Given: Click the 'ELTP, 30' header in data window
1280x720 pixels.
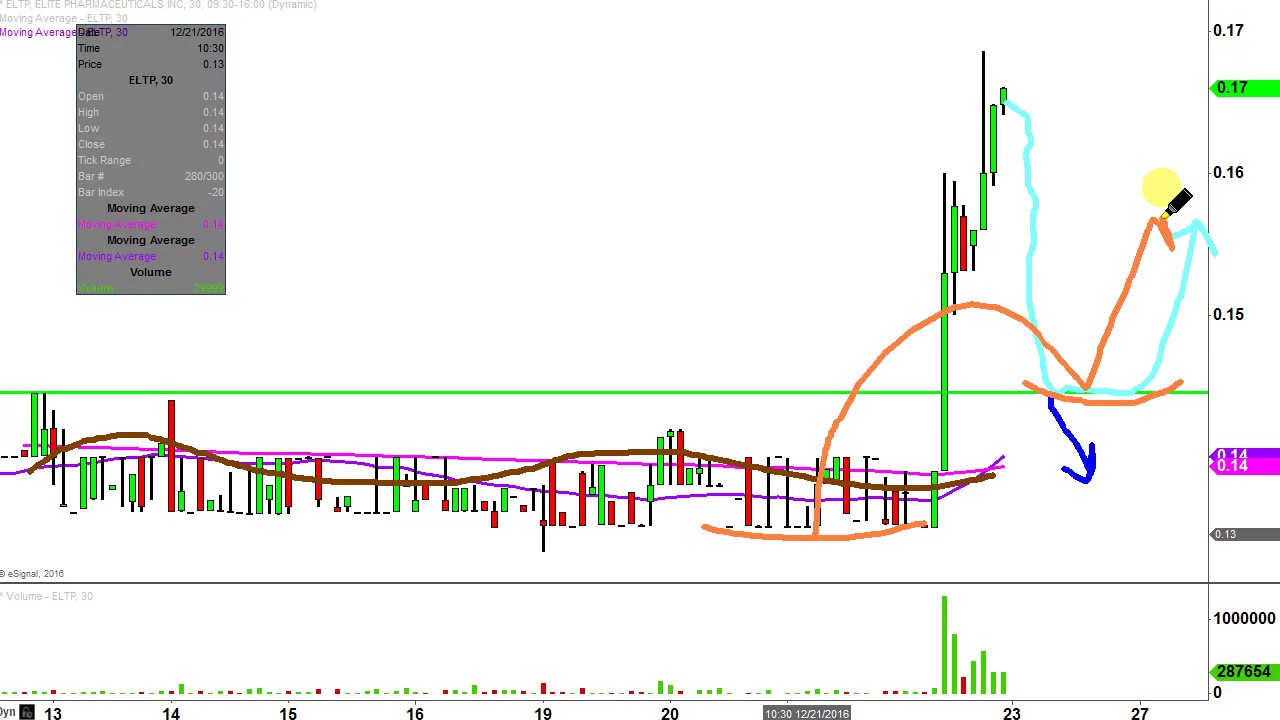Looking at the screenshot, I should point(151,80).
